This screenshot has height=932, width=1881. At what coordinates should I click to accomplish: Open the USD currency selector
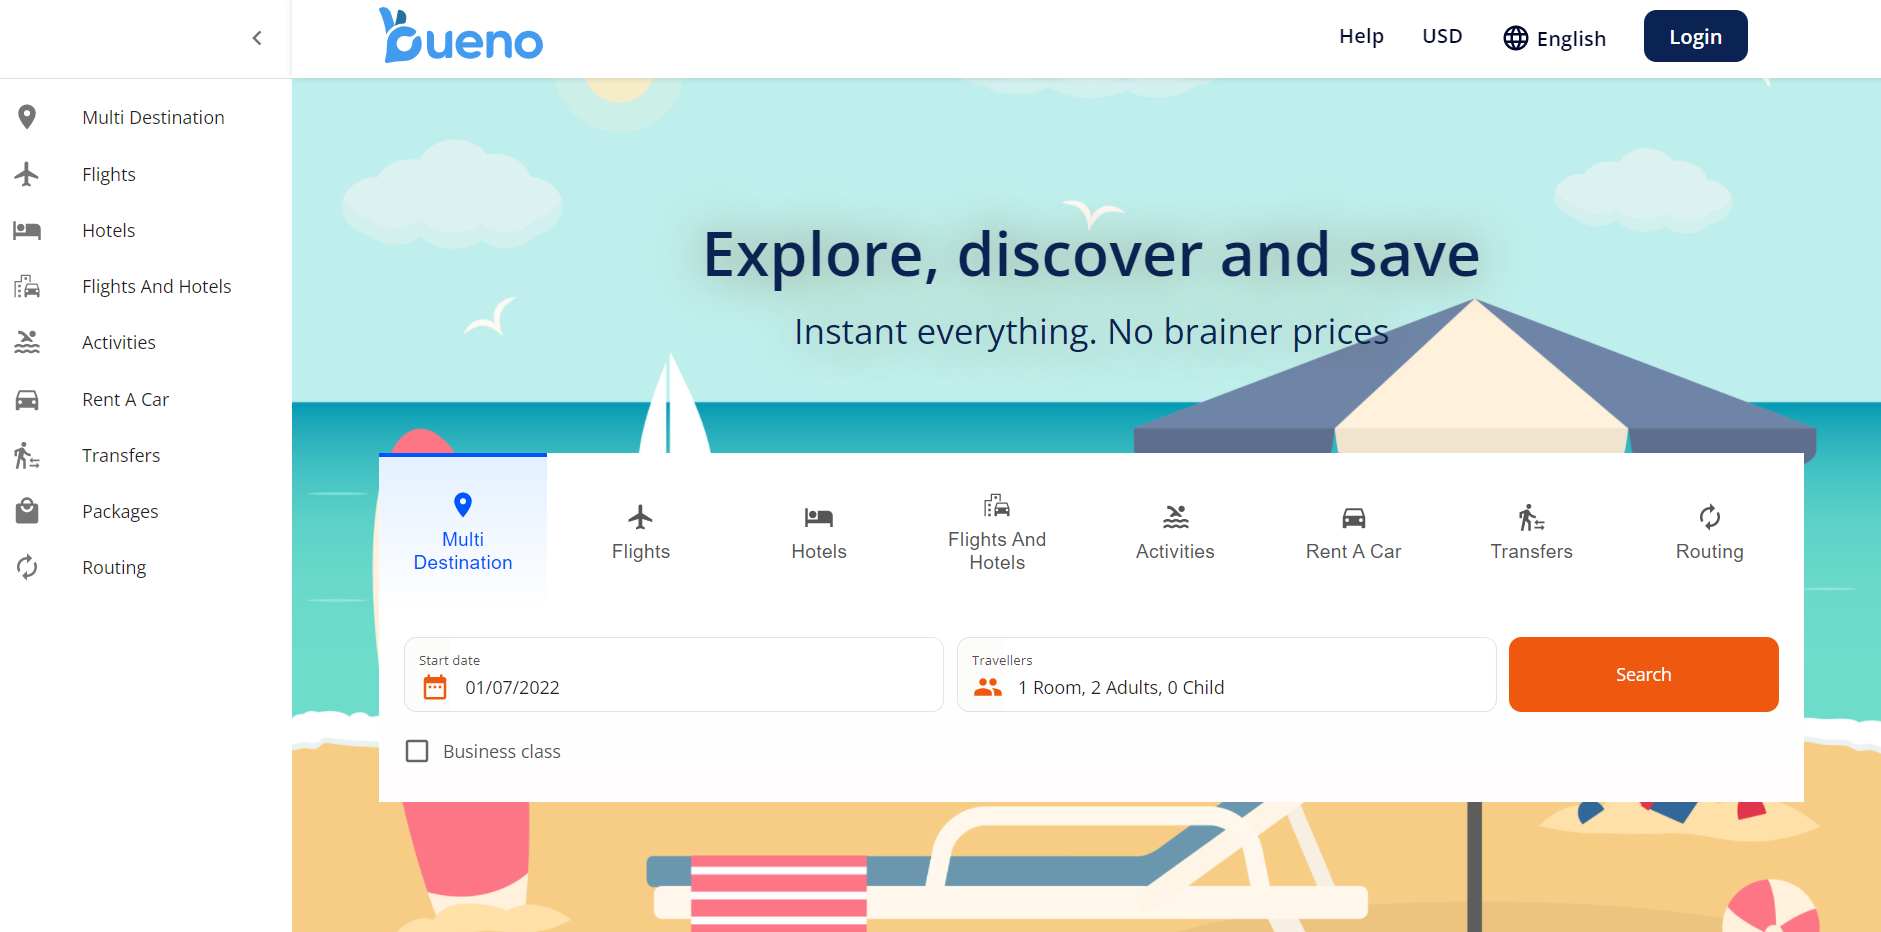(1441, 37)
